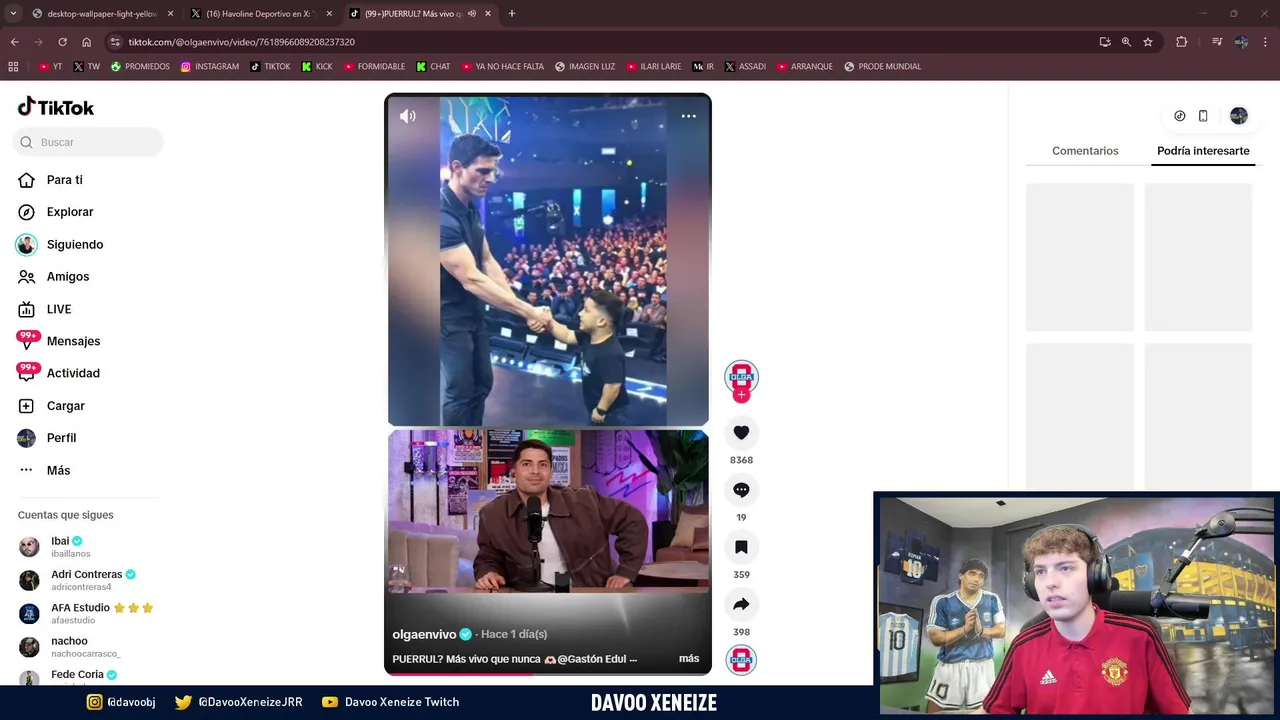Open the INSTAGRAM bookmark
Image resolution: width=1280 pixels, height=720 pixels.
[x=210, y=67]
